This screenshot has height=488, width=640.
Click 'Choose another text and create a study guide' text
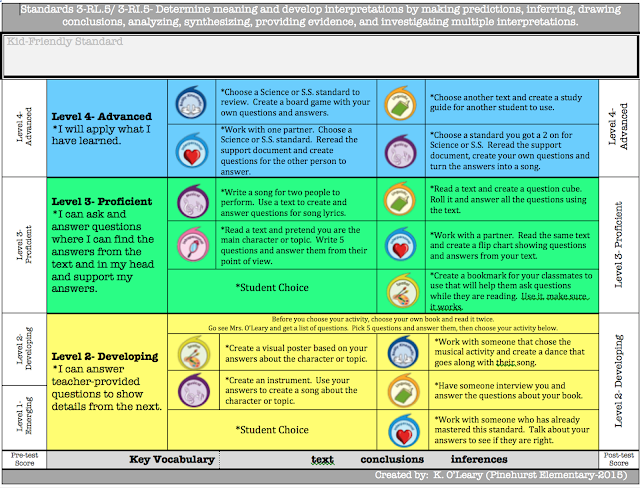(x=506, y=102)
